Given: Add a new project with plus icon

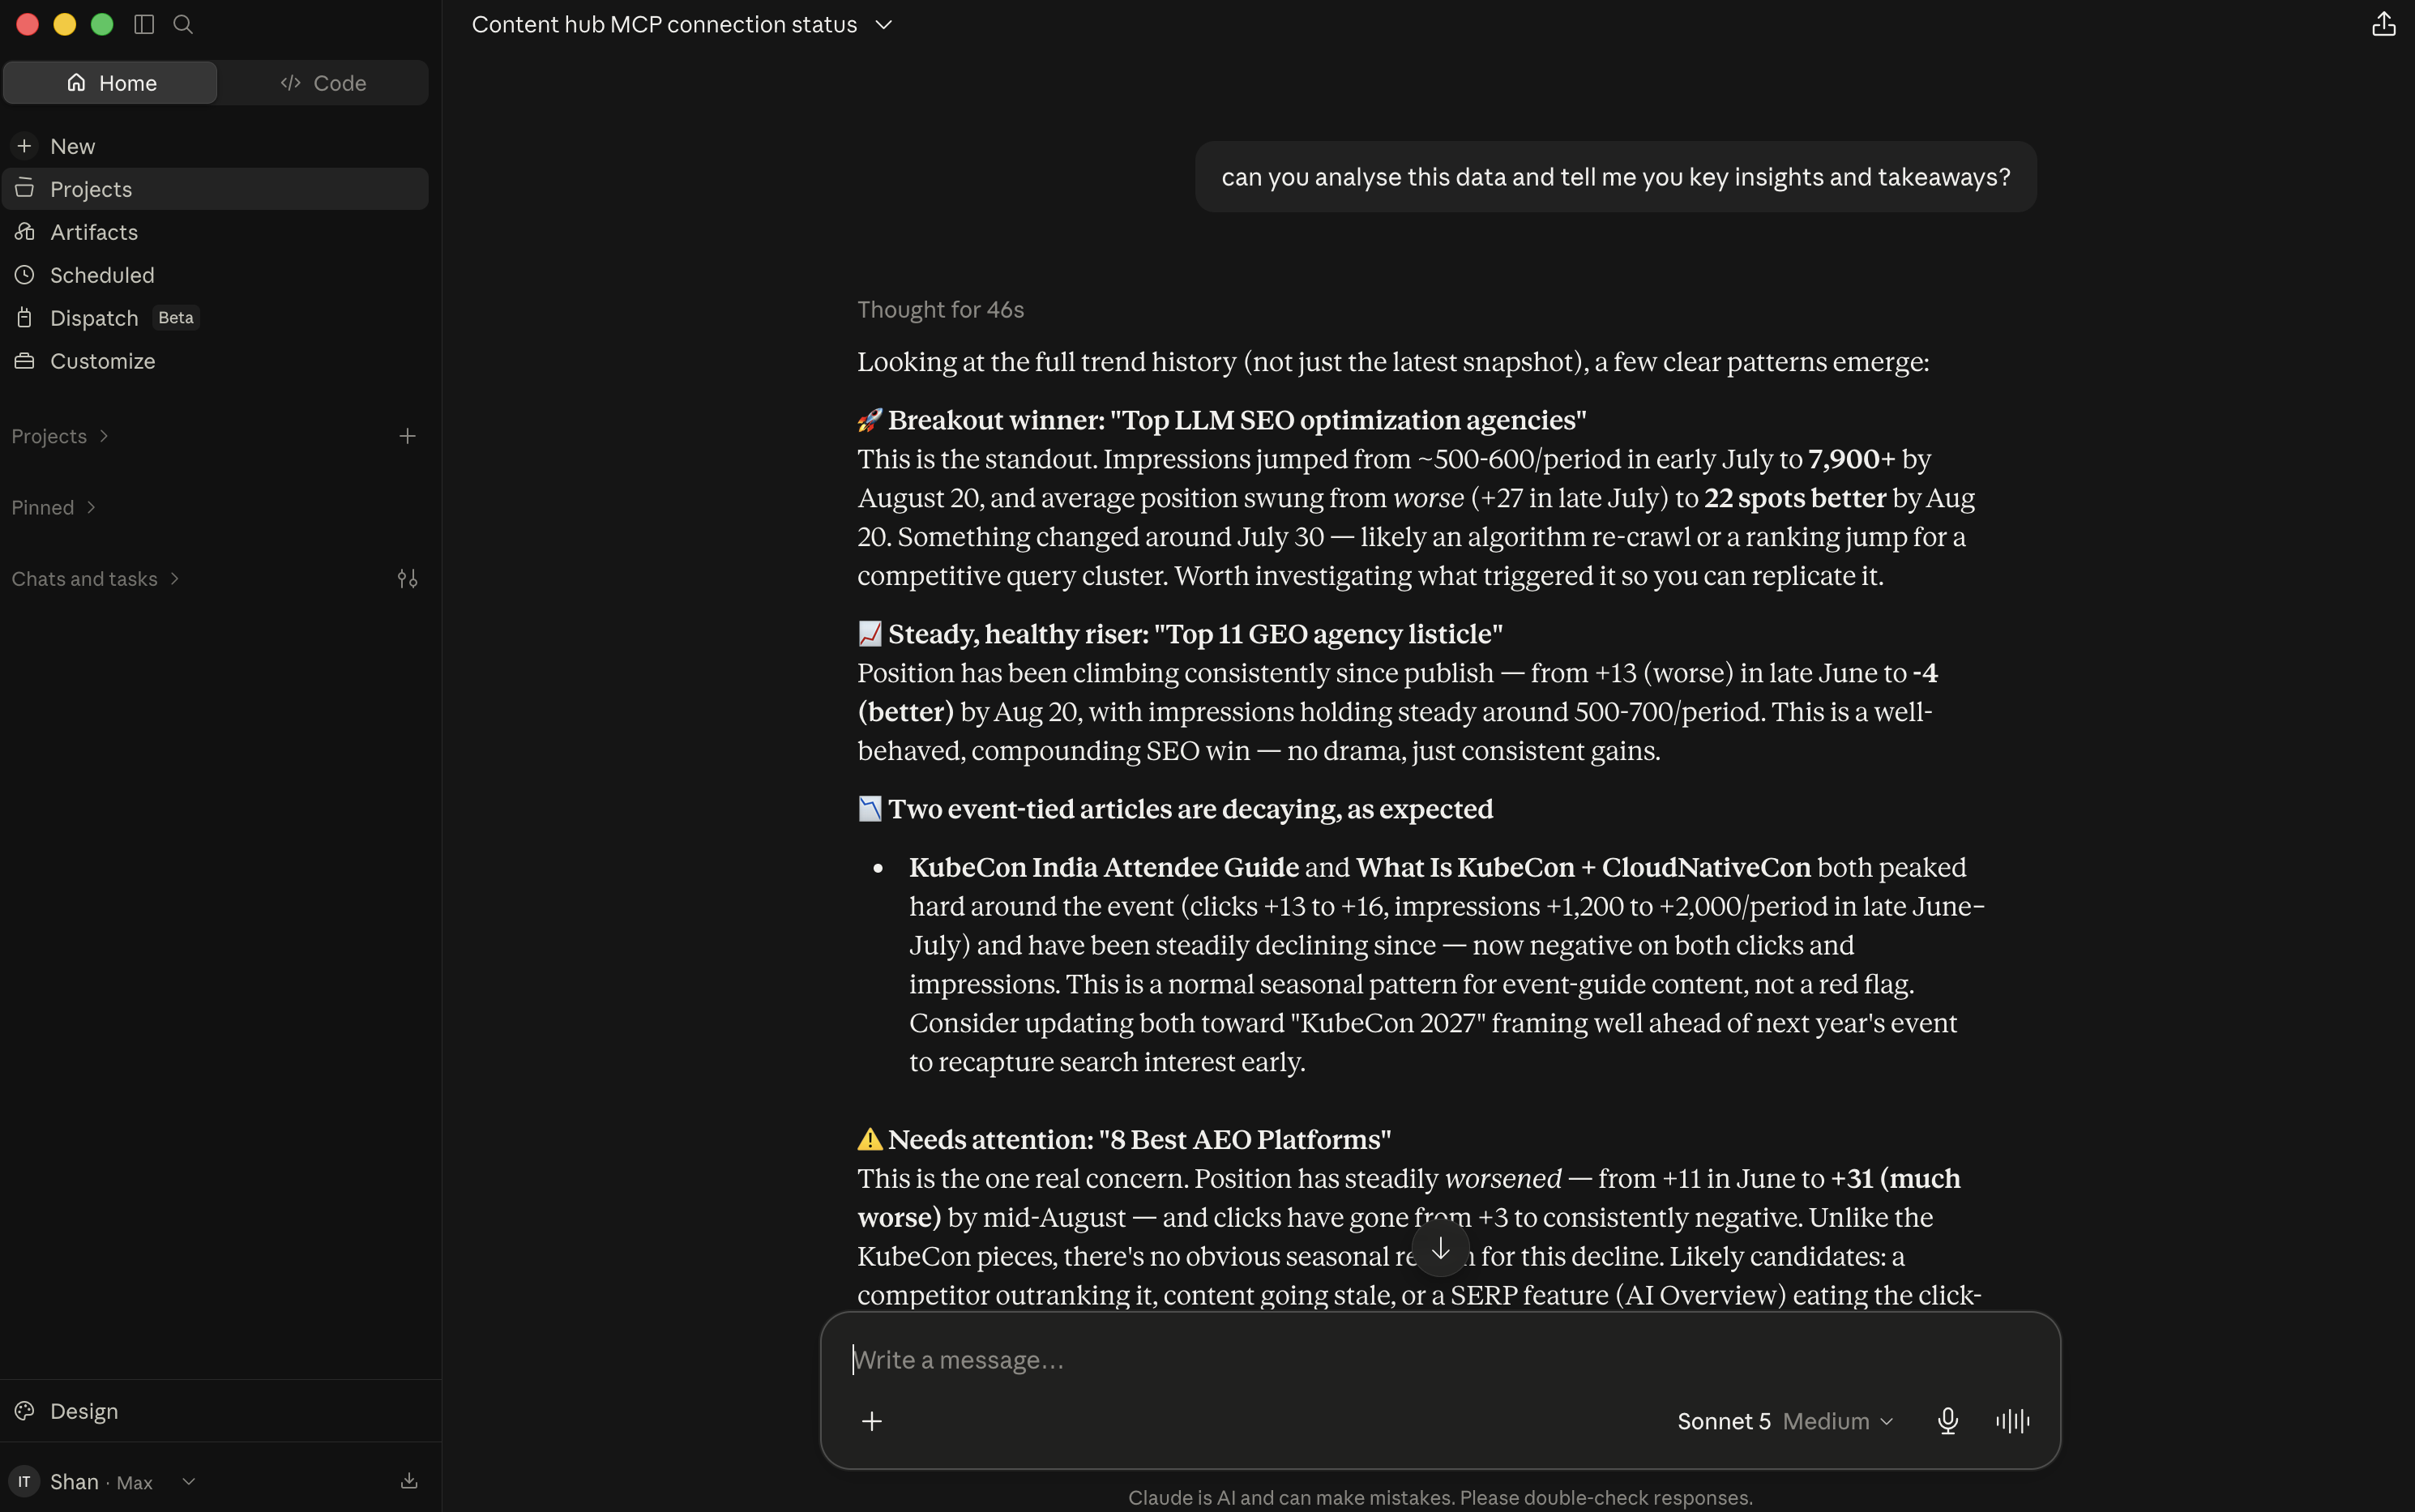Looking at the screenshot, I should pyautogui.click(x=407, y=436).
